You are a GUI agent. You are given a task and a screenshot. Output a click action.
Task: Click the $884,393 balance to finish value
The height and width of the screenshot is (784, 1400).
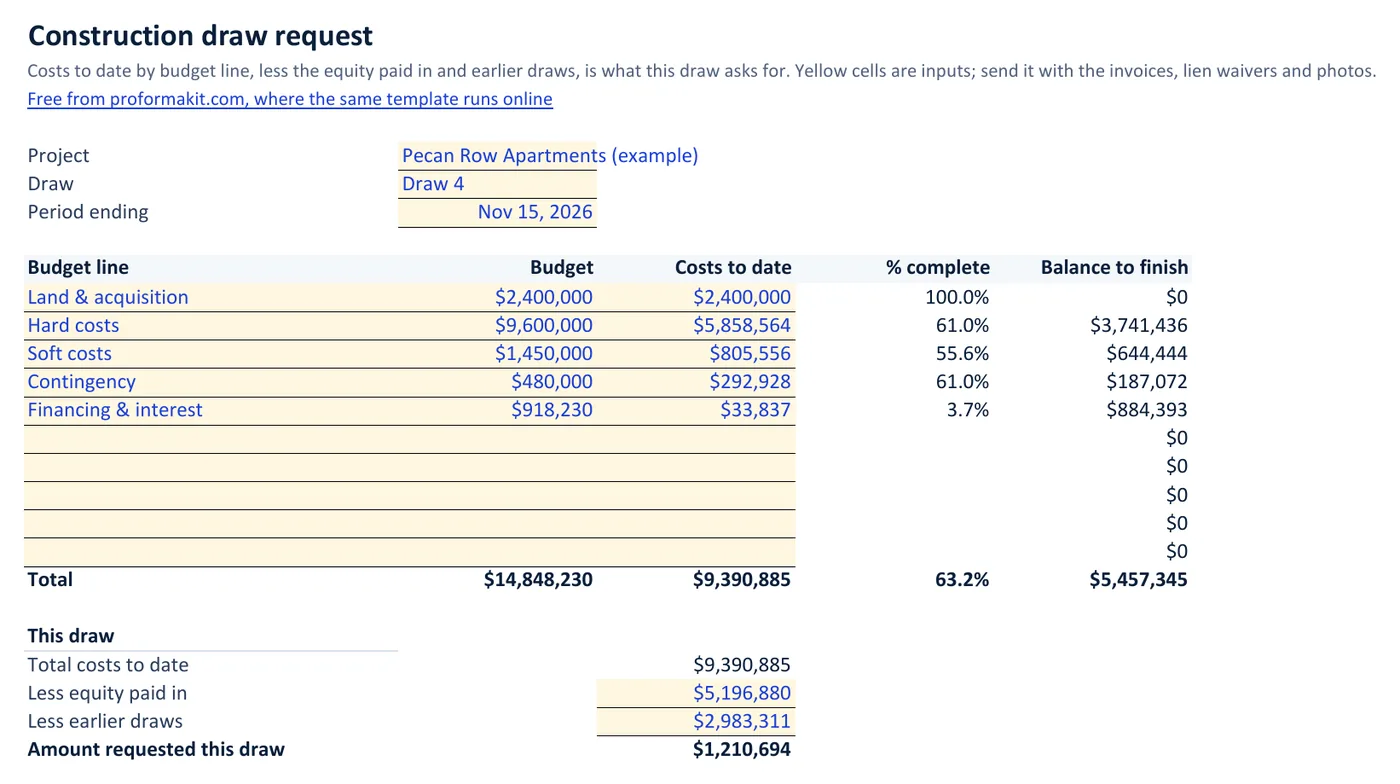[x=1147, y=410]
